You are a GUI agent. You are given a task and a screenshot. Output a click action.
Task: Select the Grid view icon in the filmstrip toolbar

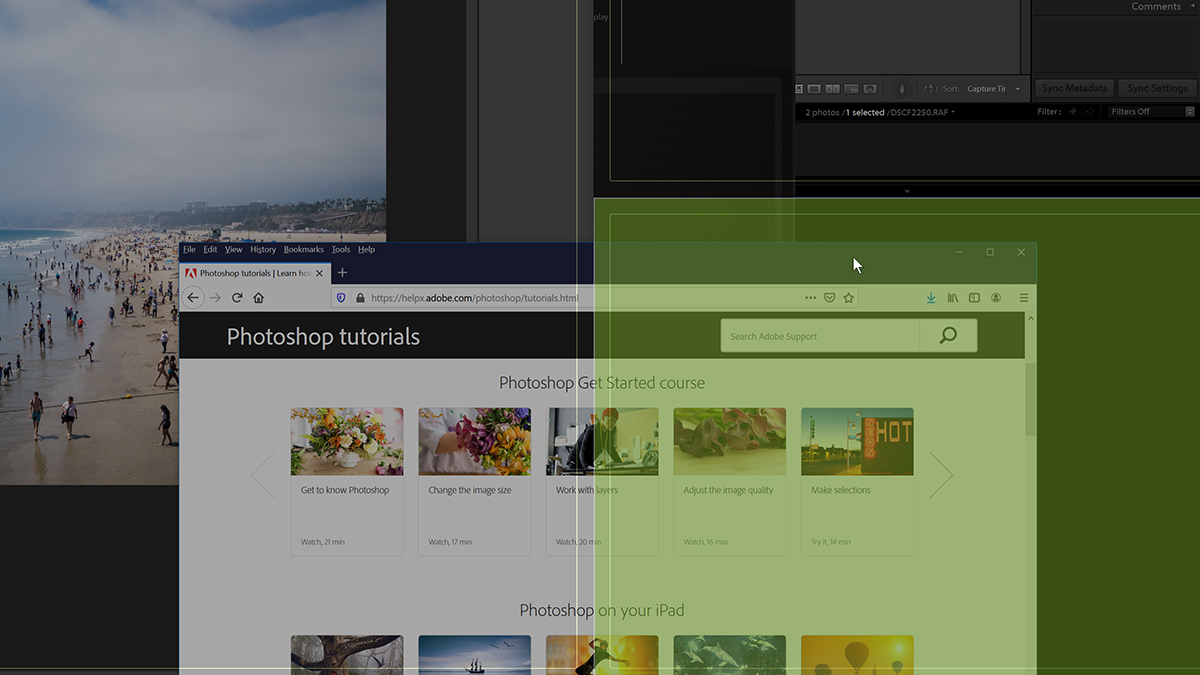[798, 88]
